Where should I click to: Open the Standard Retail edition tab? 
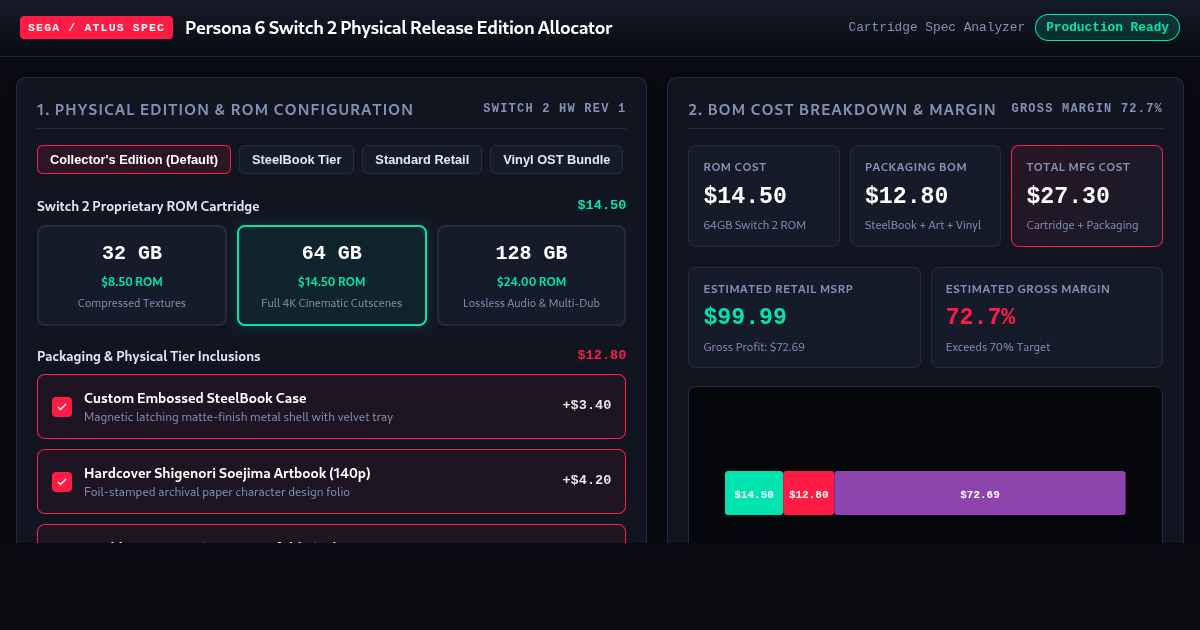(422, 160)
